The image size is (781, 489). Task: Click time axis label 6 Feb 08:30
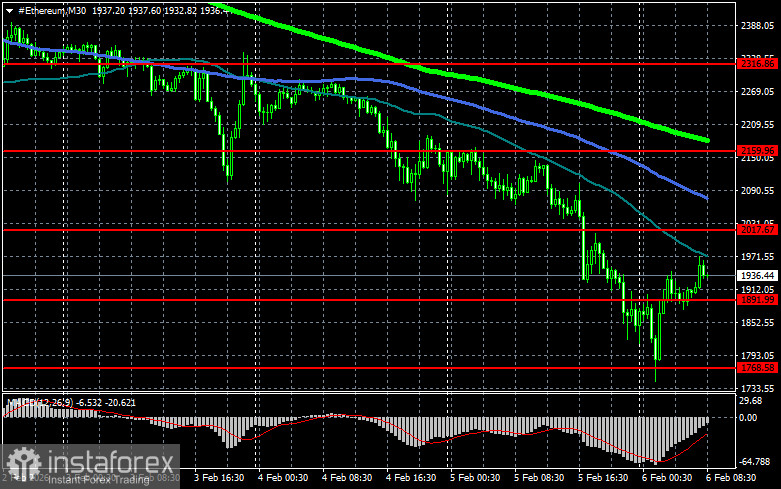[731, 478]
